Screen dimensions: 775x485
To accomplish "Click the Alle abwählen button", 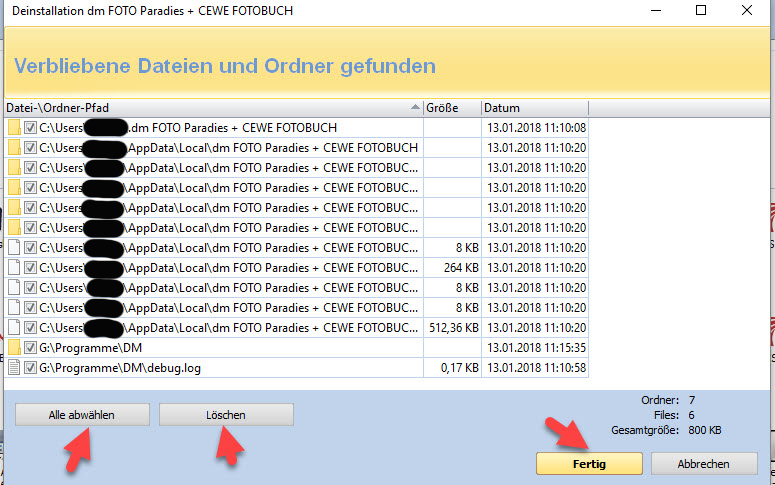I will coord(82,415).
